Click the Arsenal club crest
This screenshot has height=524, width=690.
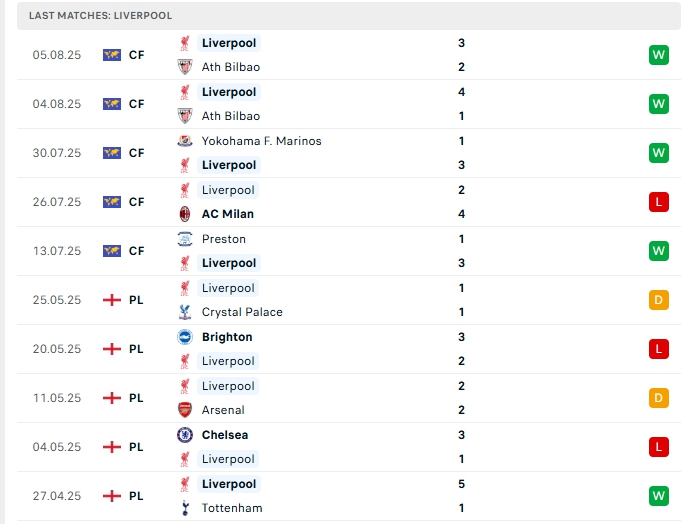(185, 410)
